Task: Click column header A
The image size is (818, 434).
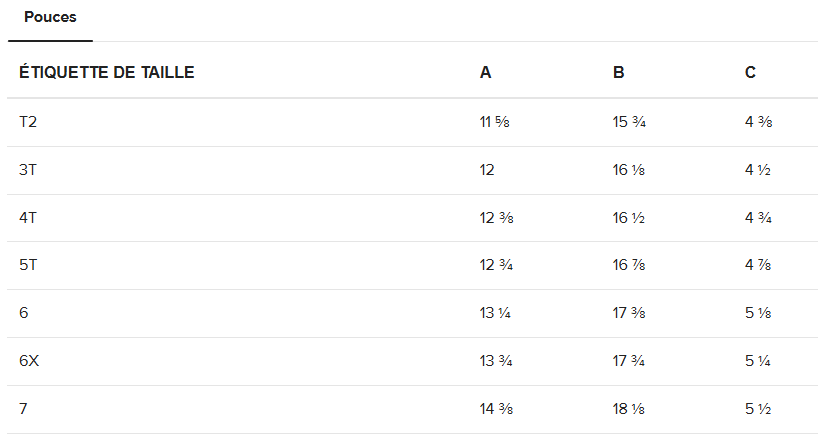Action: point(485,72)
